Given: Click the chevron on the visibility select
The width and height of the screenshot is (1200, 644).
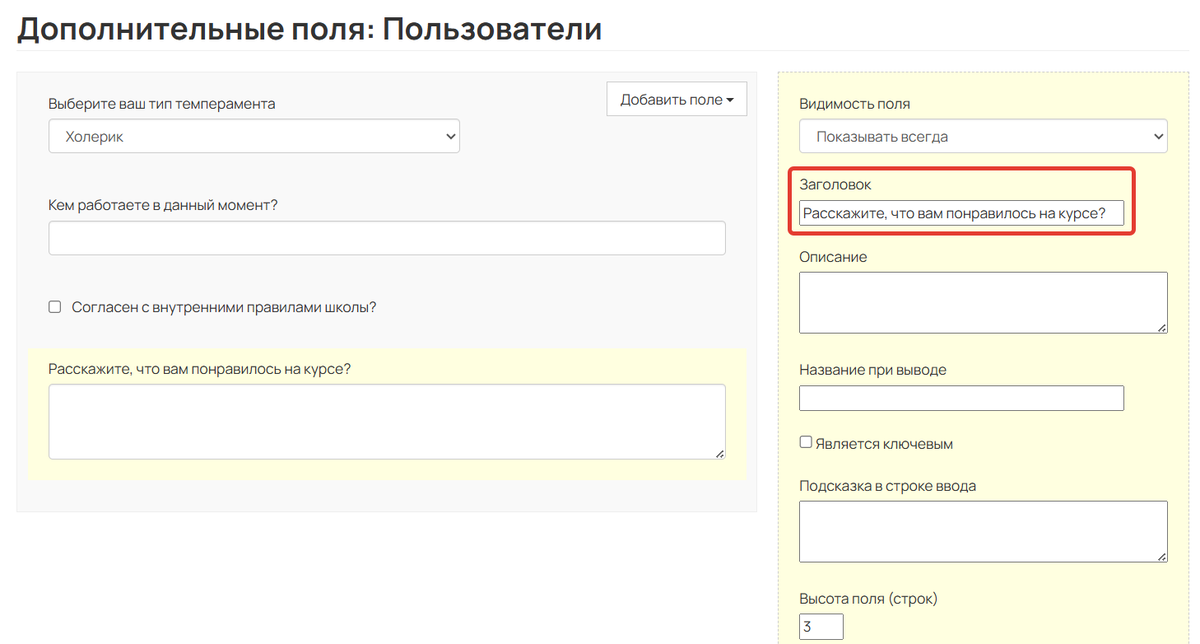Looking at the screenshot, I should click(1157, 136).
